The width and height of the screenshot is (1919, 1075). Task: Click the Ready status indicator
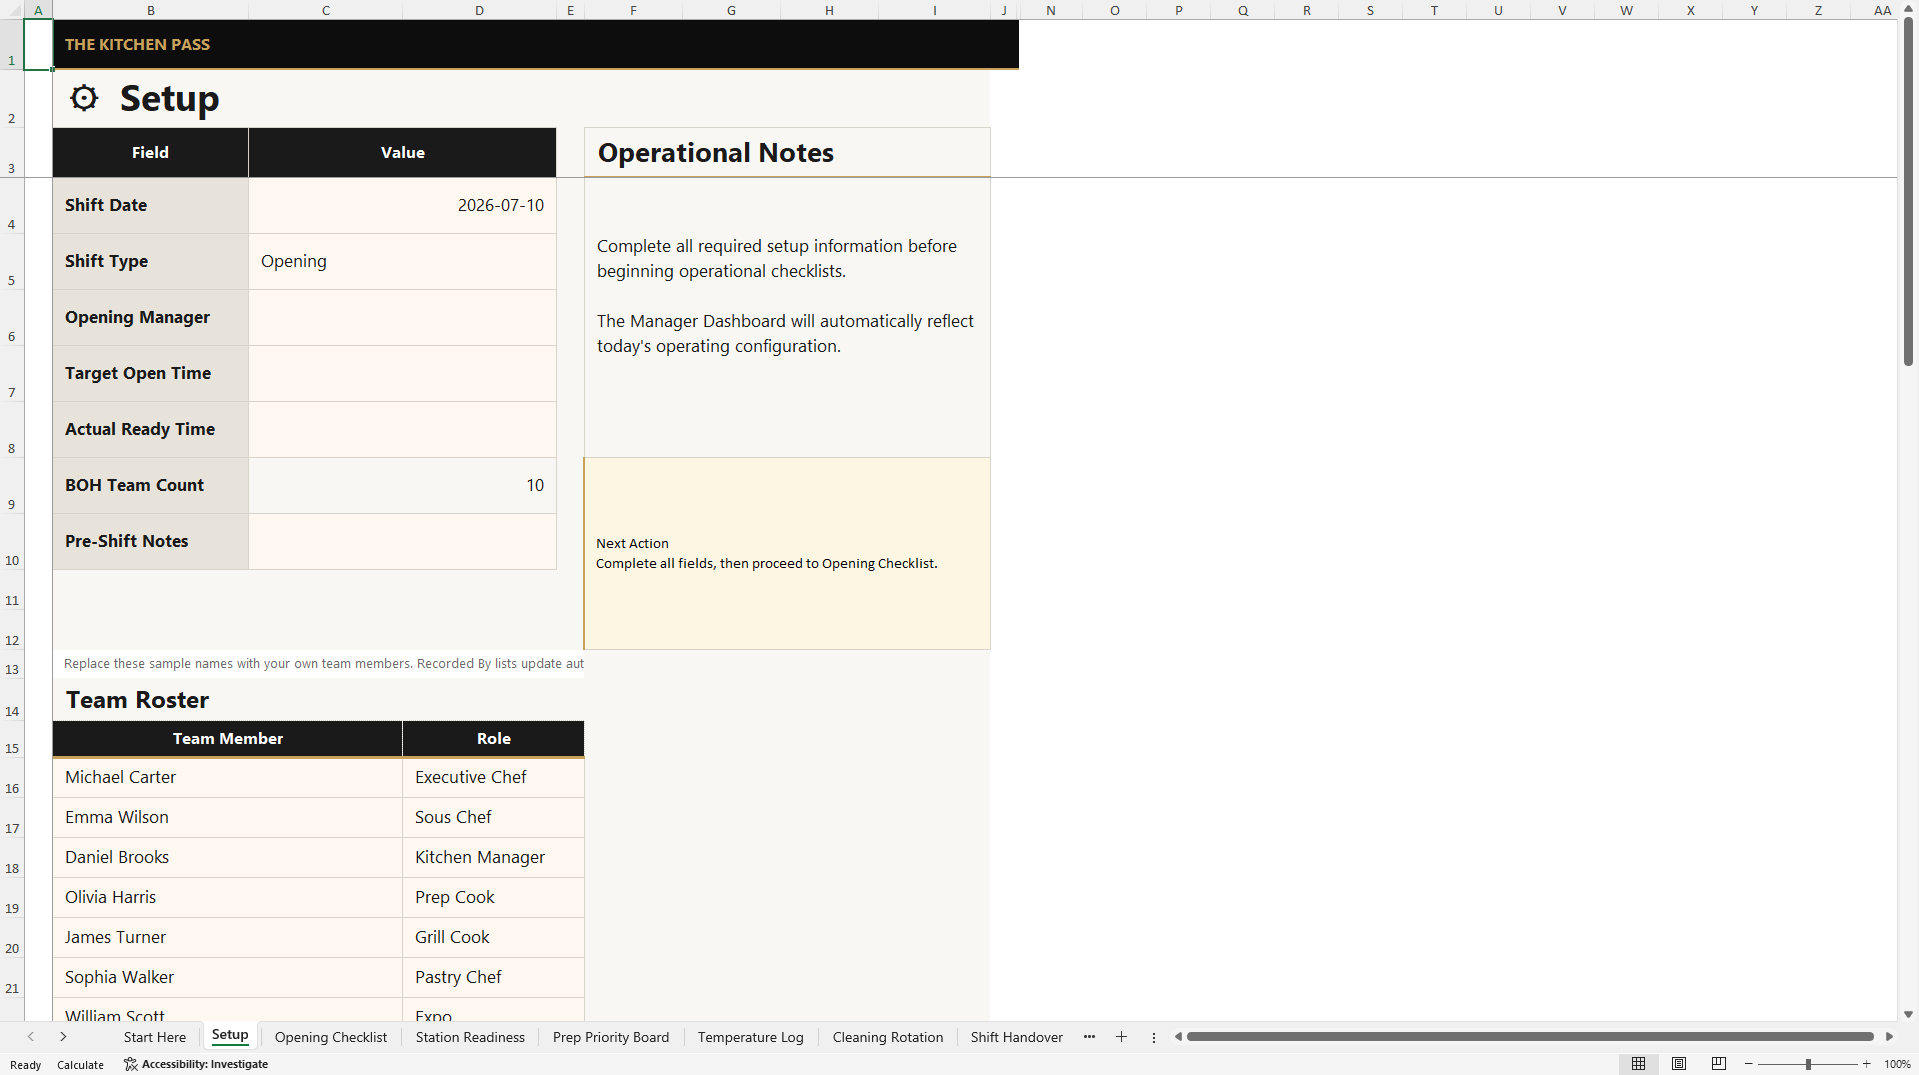tap(25, 1065)
